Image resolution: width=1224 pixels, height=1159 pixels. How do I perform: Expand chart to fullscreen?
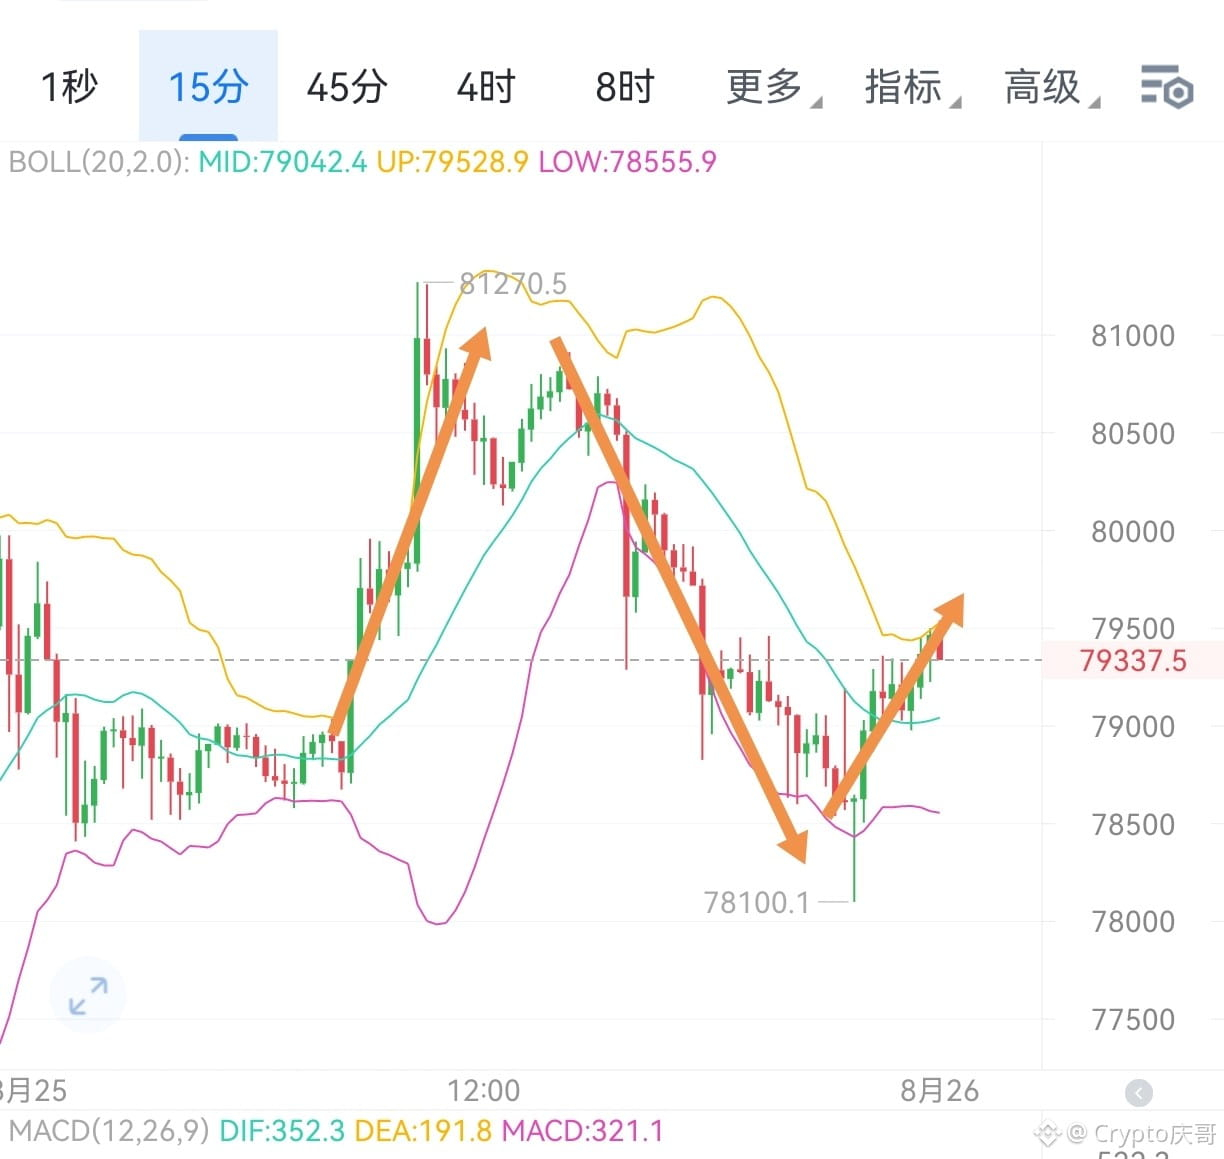pos(88,995)
